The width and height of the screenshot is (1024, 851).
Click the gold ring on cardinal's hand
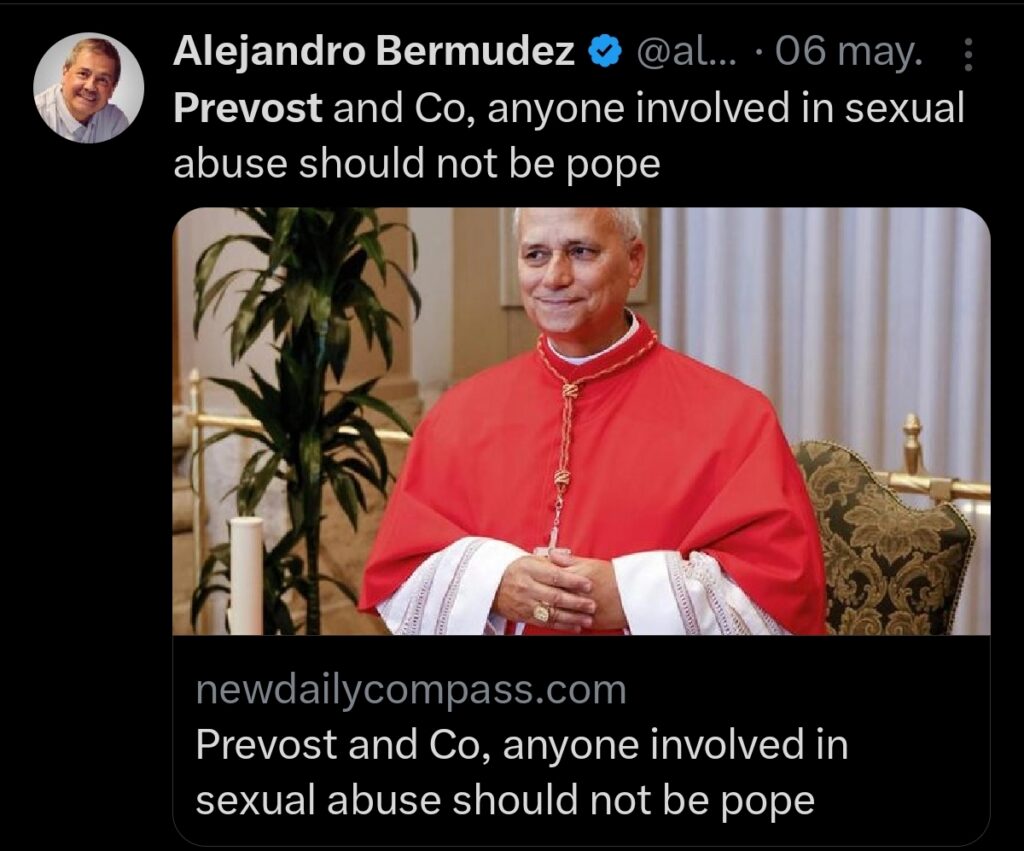tap(541, 613)
